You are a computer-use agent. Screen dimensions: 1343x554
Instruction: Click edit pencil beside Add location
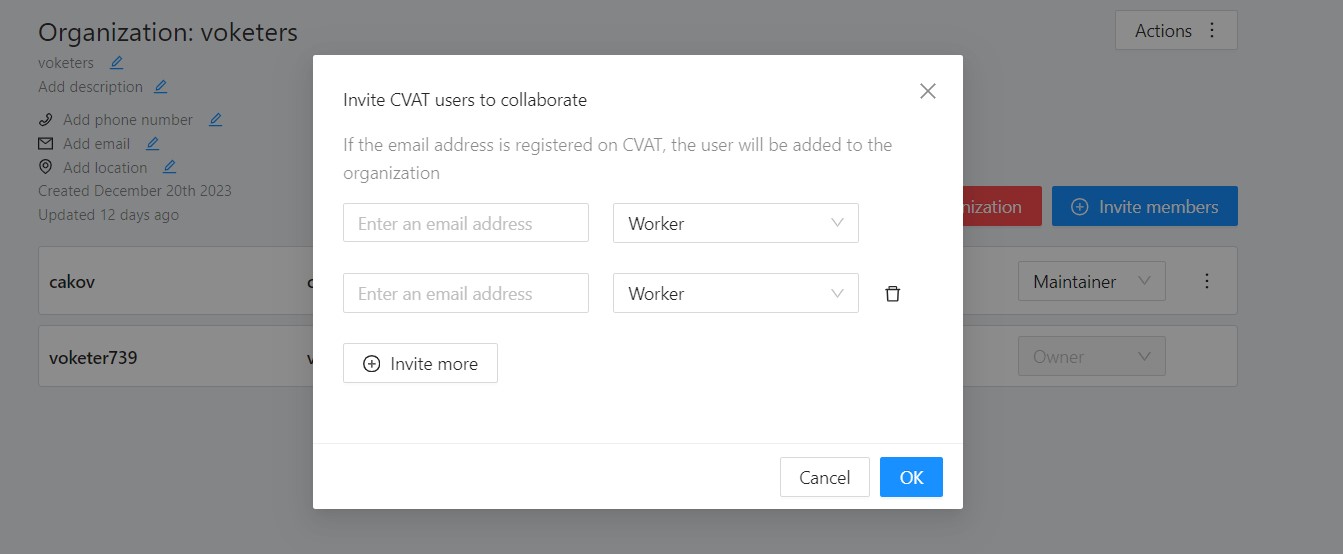(169, 168)
